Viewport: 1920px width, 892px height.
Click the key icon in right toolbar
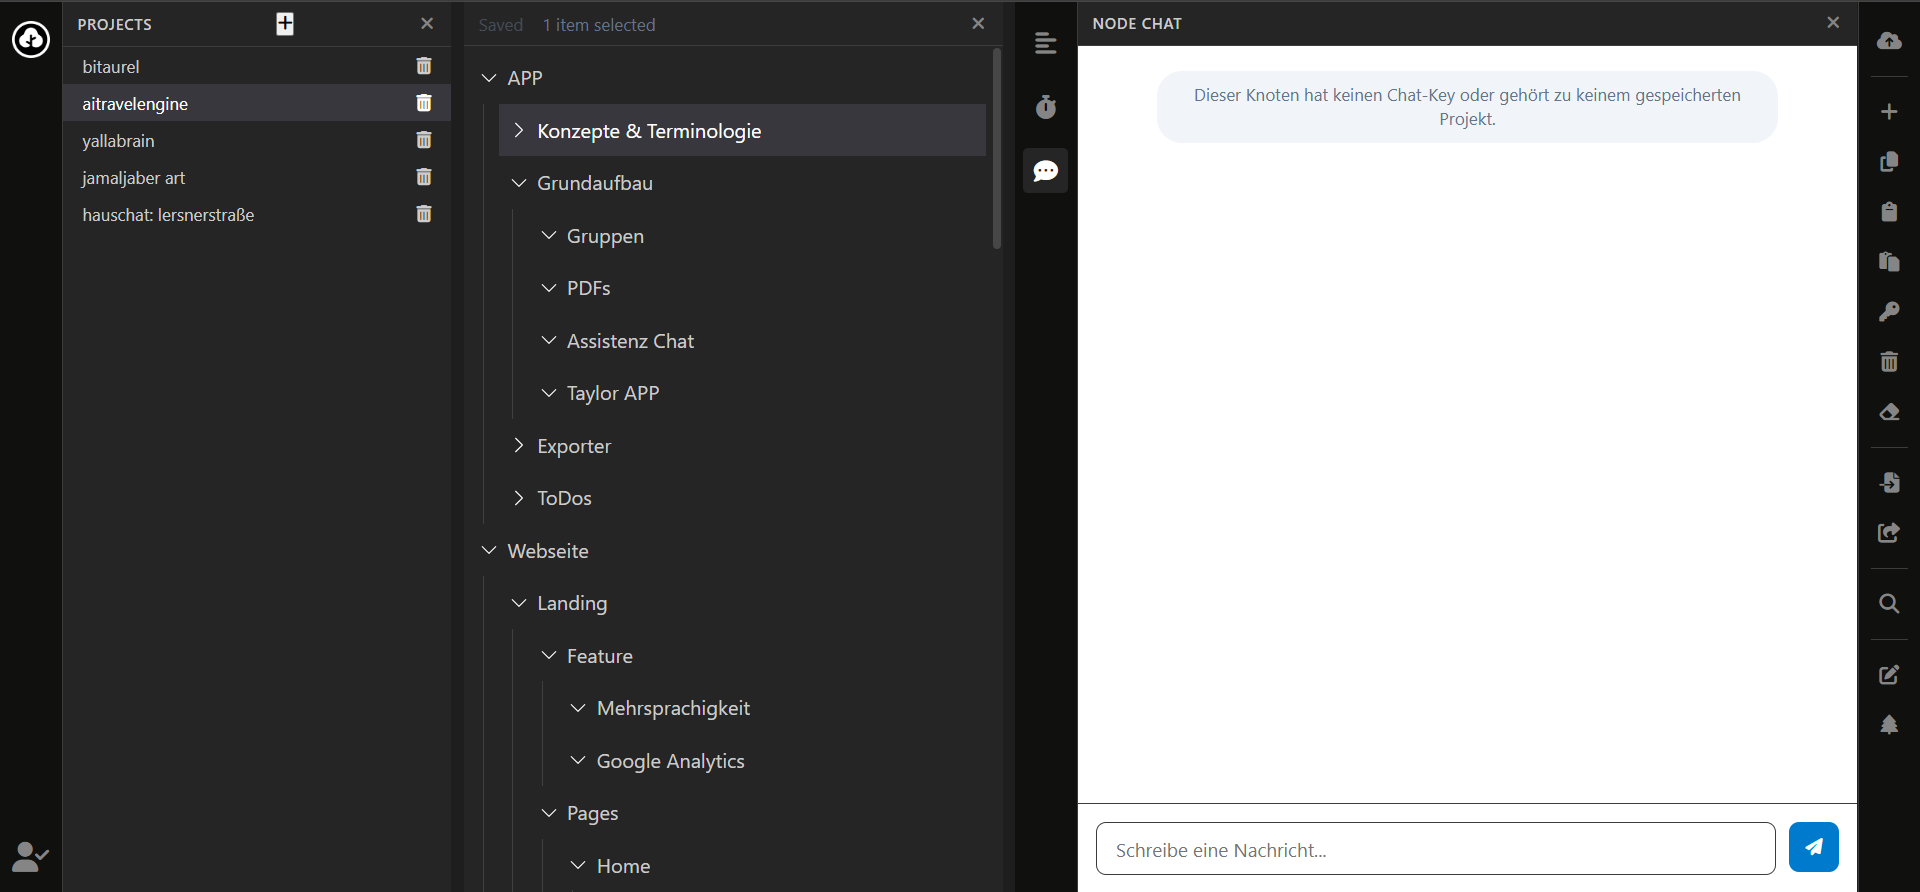(1888, 312)
